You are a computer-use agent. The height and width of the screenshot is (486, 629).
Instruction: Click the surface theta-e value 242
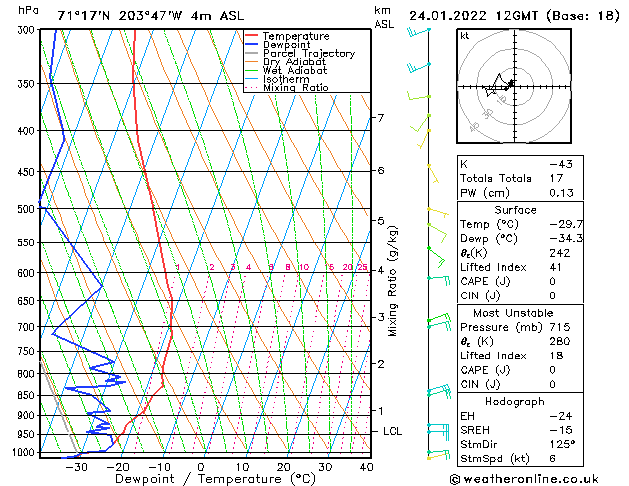click(560, 253)
